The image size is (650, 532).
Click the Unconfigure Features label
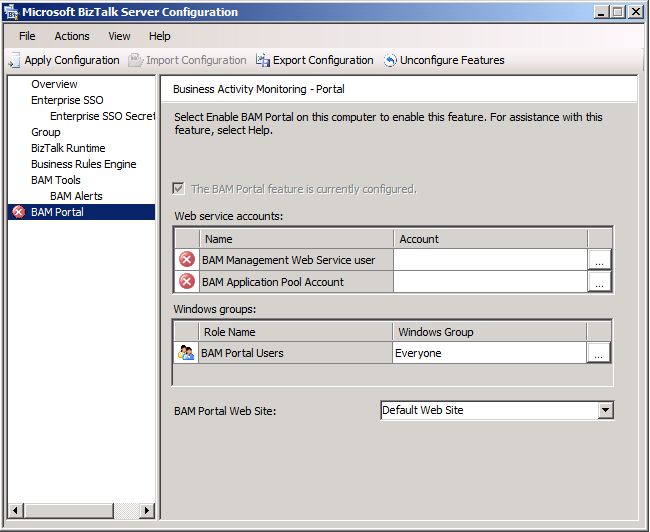pos(452,60)
